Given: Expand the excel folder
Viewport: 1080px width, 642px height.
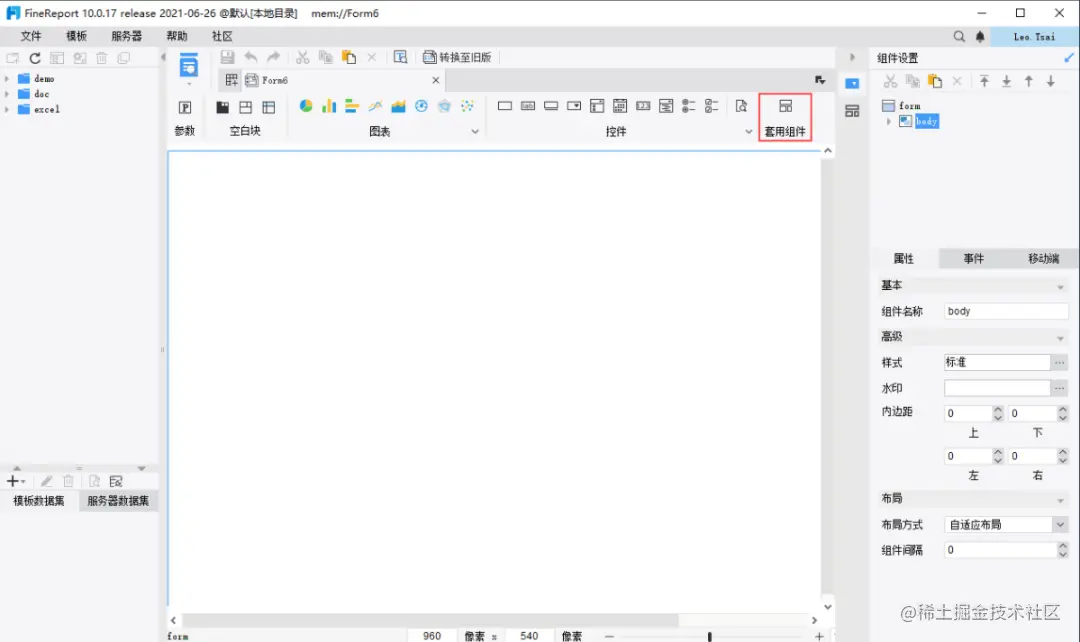Looking at the screenshot, I should point(8,109).
